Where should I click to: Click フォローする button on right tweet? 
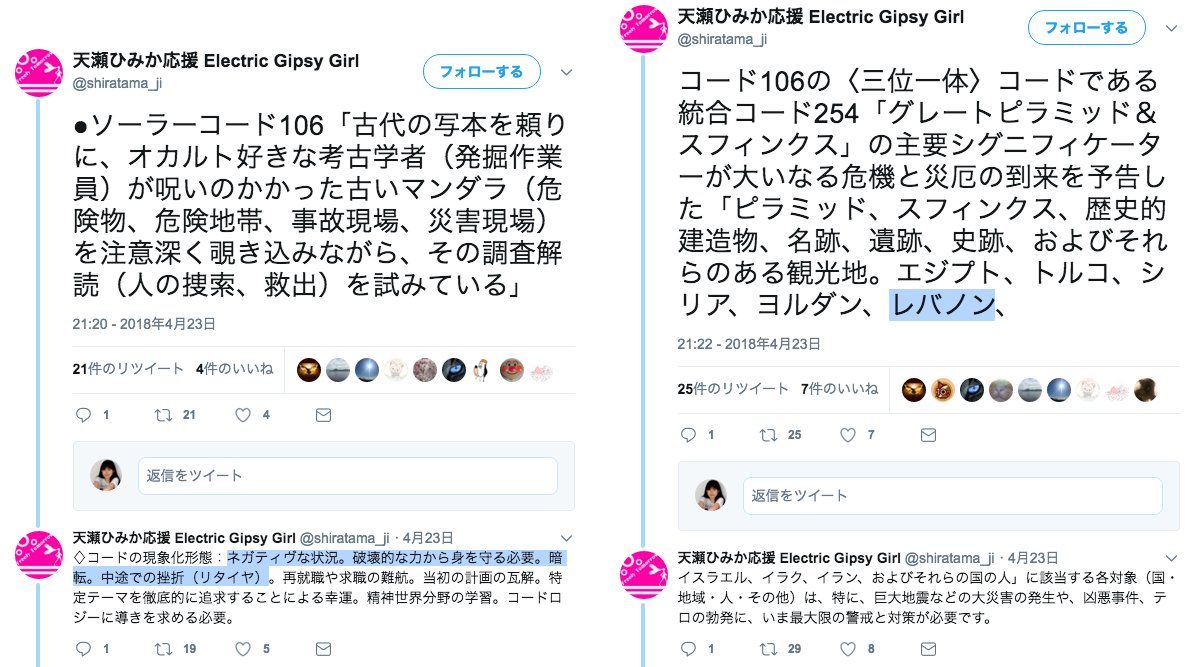[x=1086, y=28]
